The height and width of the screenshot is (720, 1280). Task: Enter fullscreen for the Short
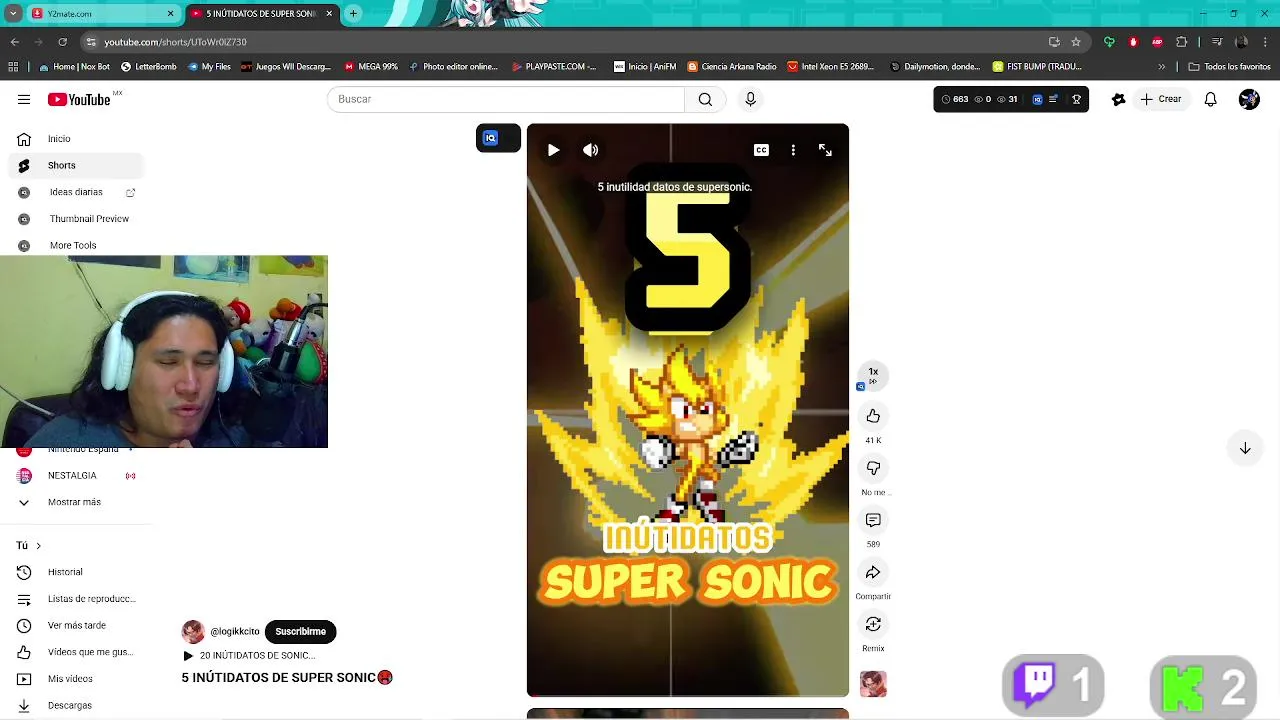point(825,150)
